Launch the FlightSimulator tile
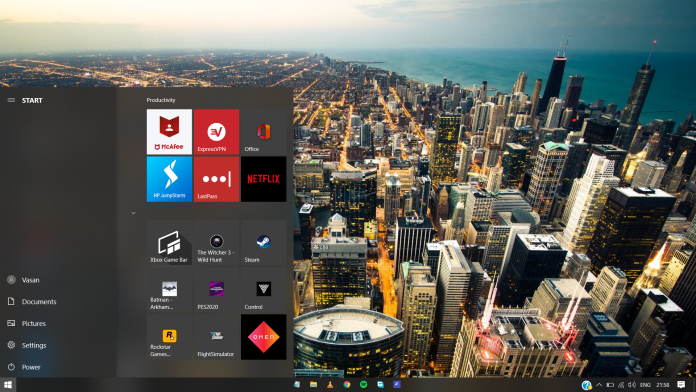Viewport: 696px width, 392px height. [216, 337]
